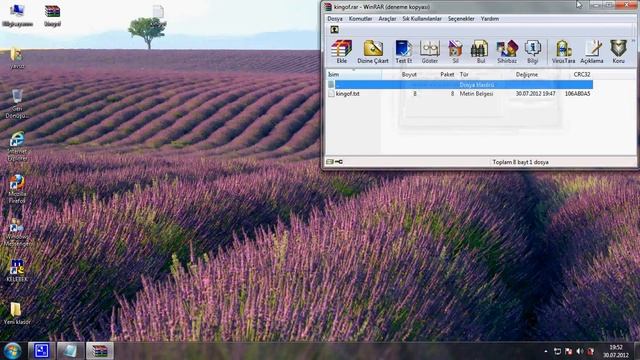Show archive Bilgi info
Screen dimensions: 640x360
[532, 51]
